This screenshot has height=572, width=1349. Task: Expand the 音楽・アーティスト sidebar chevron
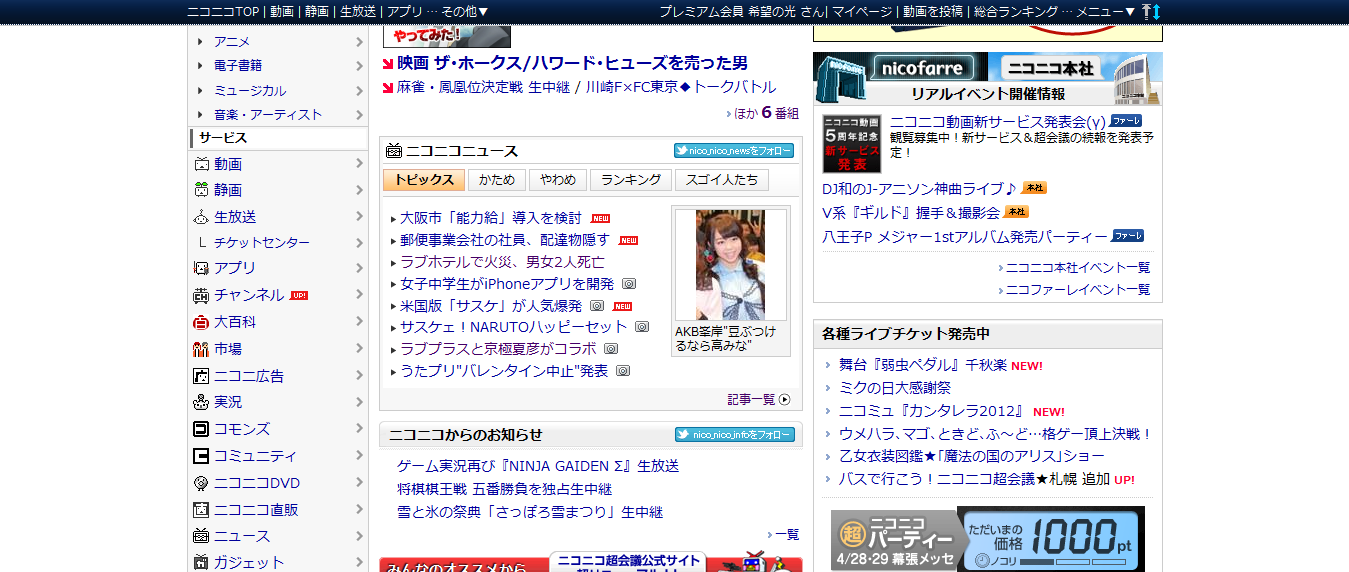point(360,115)
